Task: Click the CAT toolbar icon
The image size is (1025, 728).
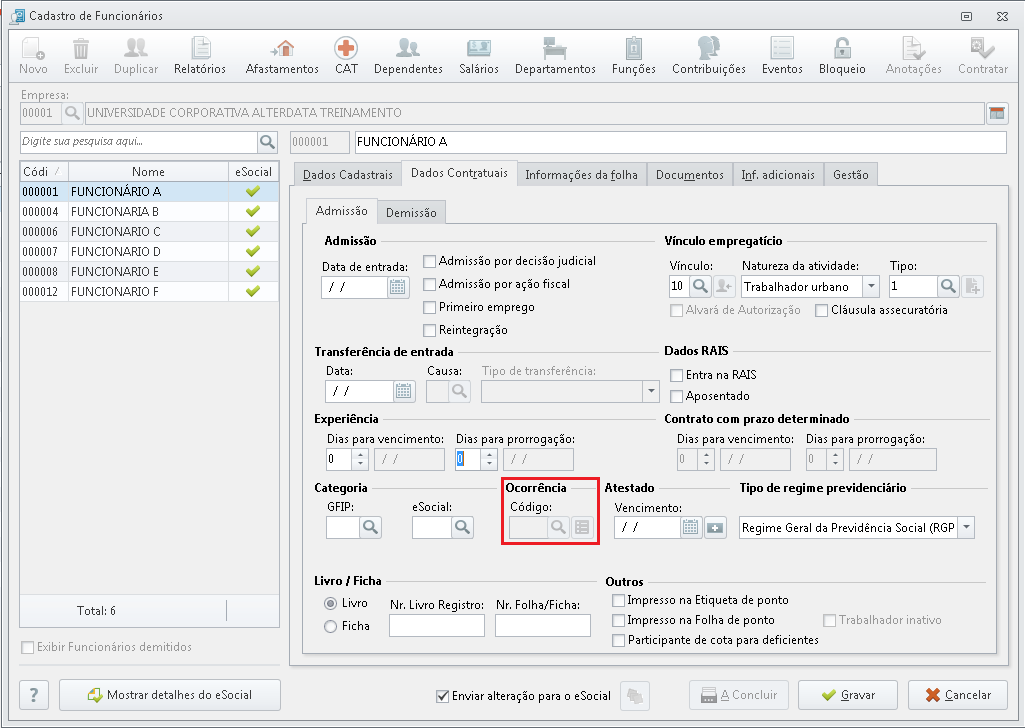Action: point(346,56)
